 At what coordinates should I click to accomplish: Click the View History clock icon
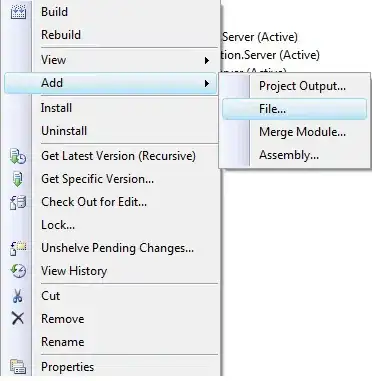(18, 271)
